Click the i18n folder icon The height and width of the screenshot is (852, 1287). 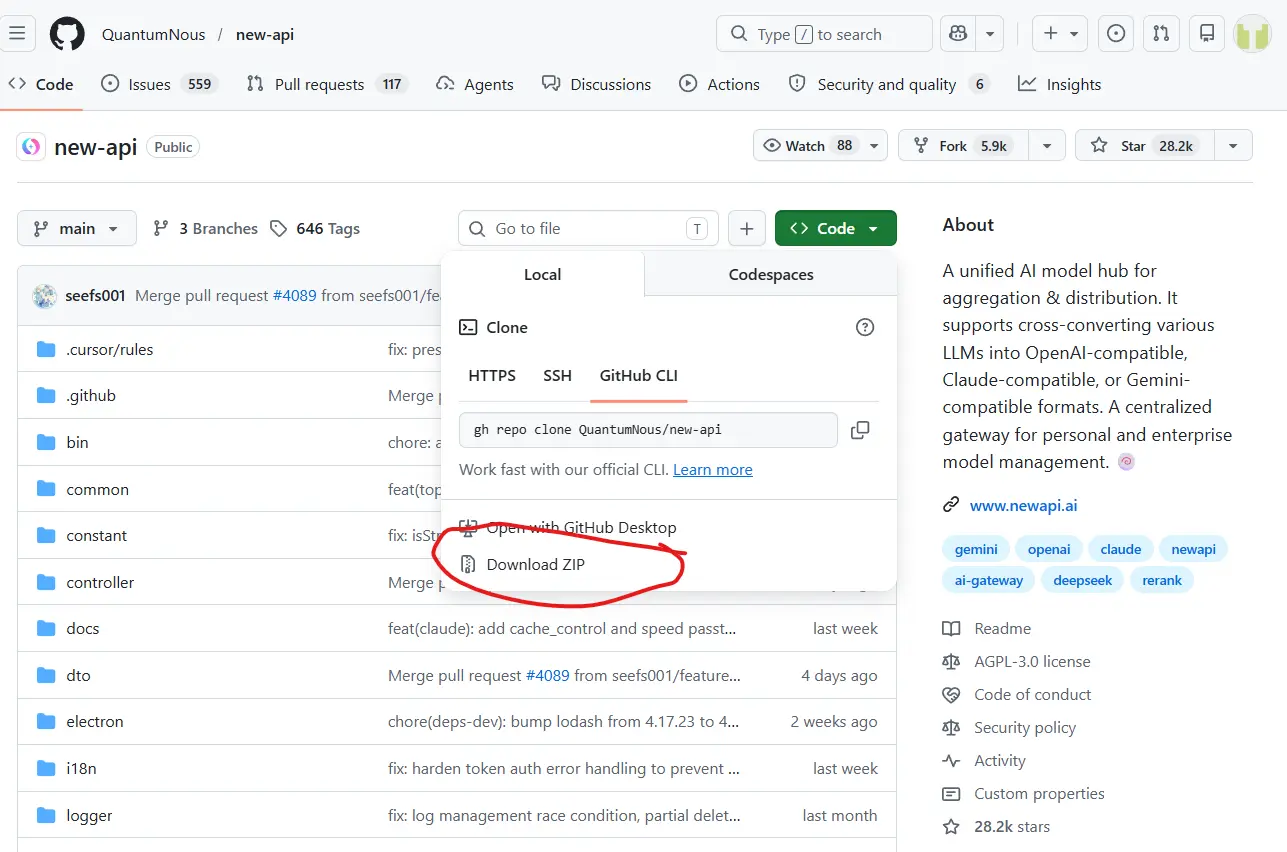[x=45, y=768]
